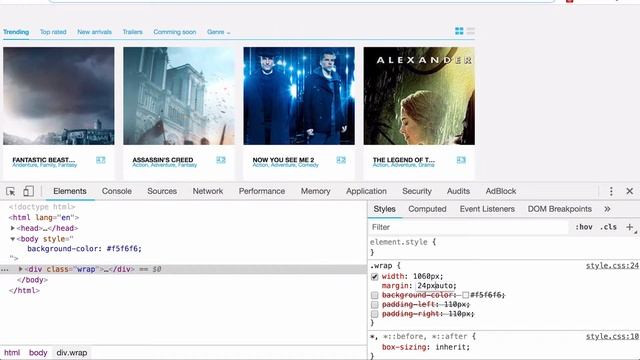Viewport: 640px width, 360px height.
Task: Click the Alexander poster thumbnail
Action: click(x=419, y=96)
